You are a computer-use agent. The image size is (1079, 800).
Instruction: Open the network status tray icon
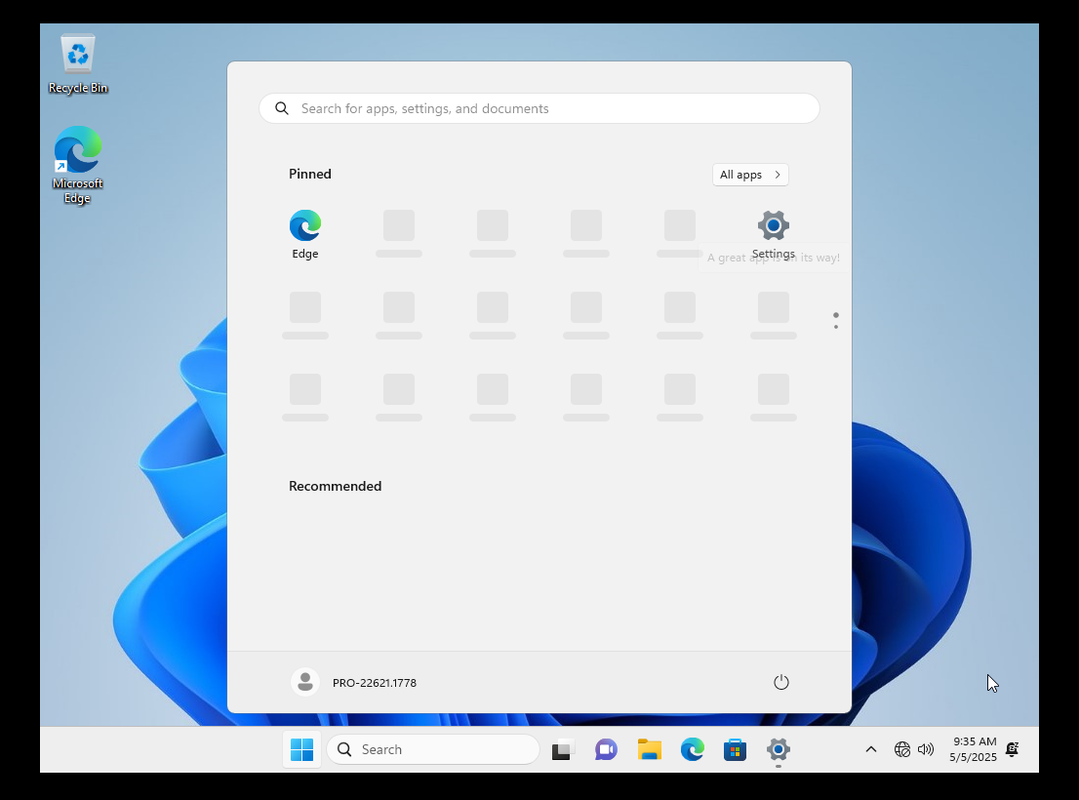[x=901, y=749]
